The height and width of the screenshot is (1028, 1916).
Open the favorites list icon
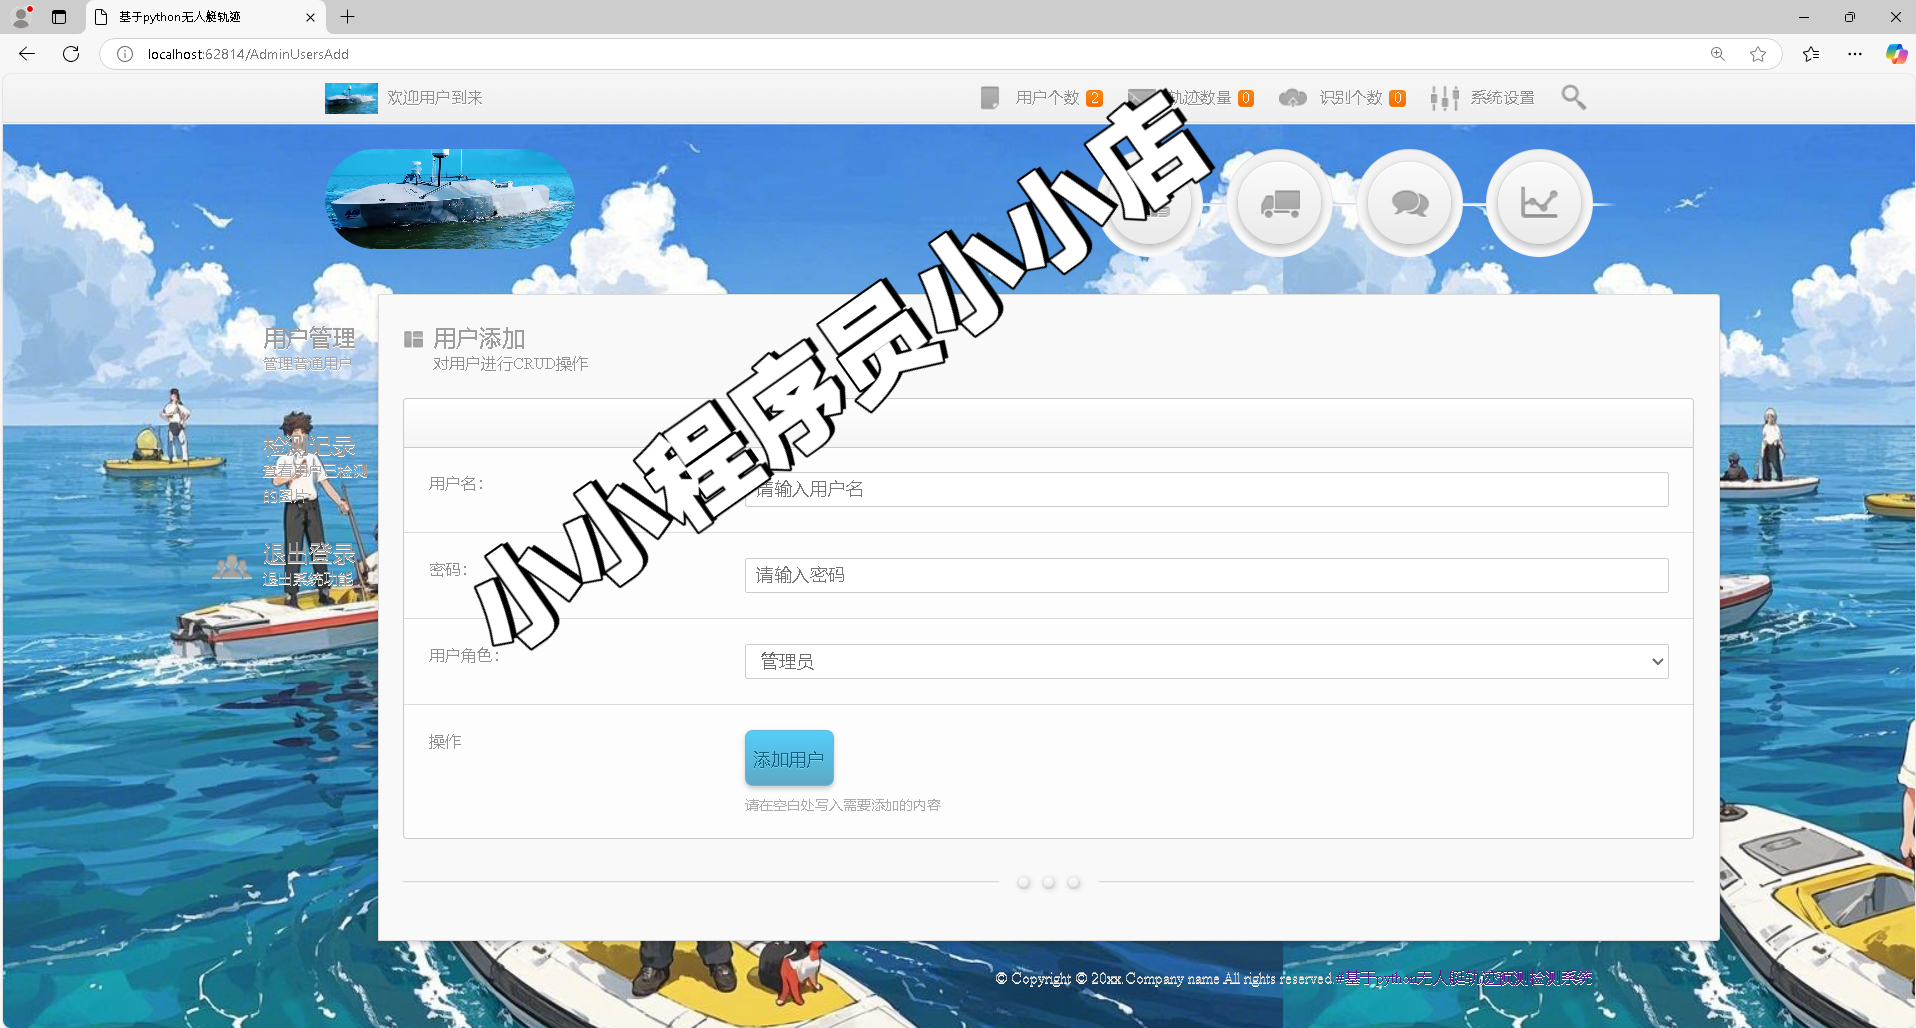pos(1811,54)
